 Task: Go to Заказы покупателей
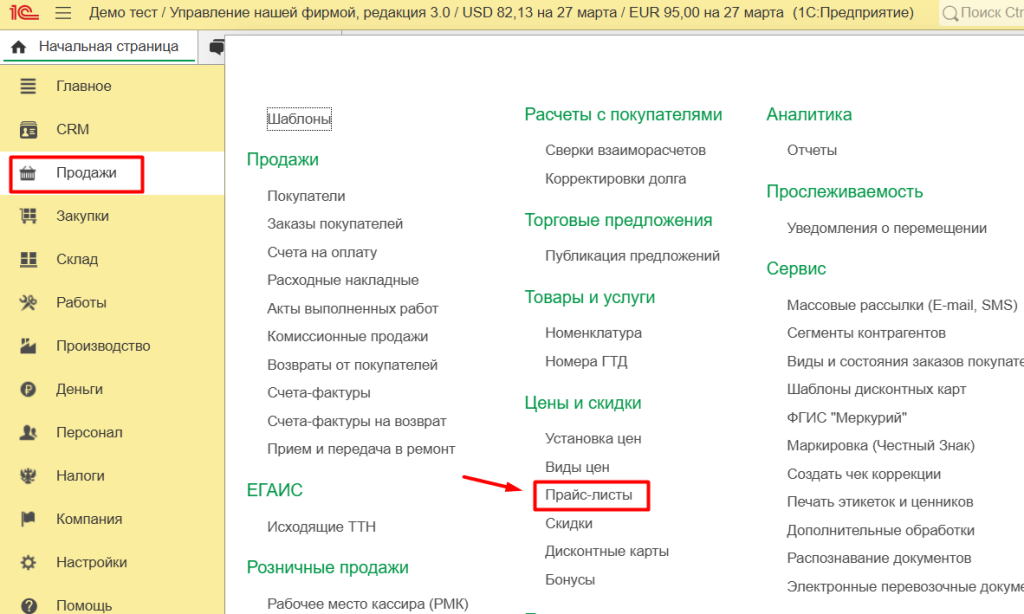[x=335, y=224]
